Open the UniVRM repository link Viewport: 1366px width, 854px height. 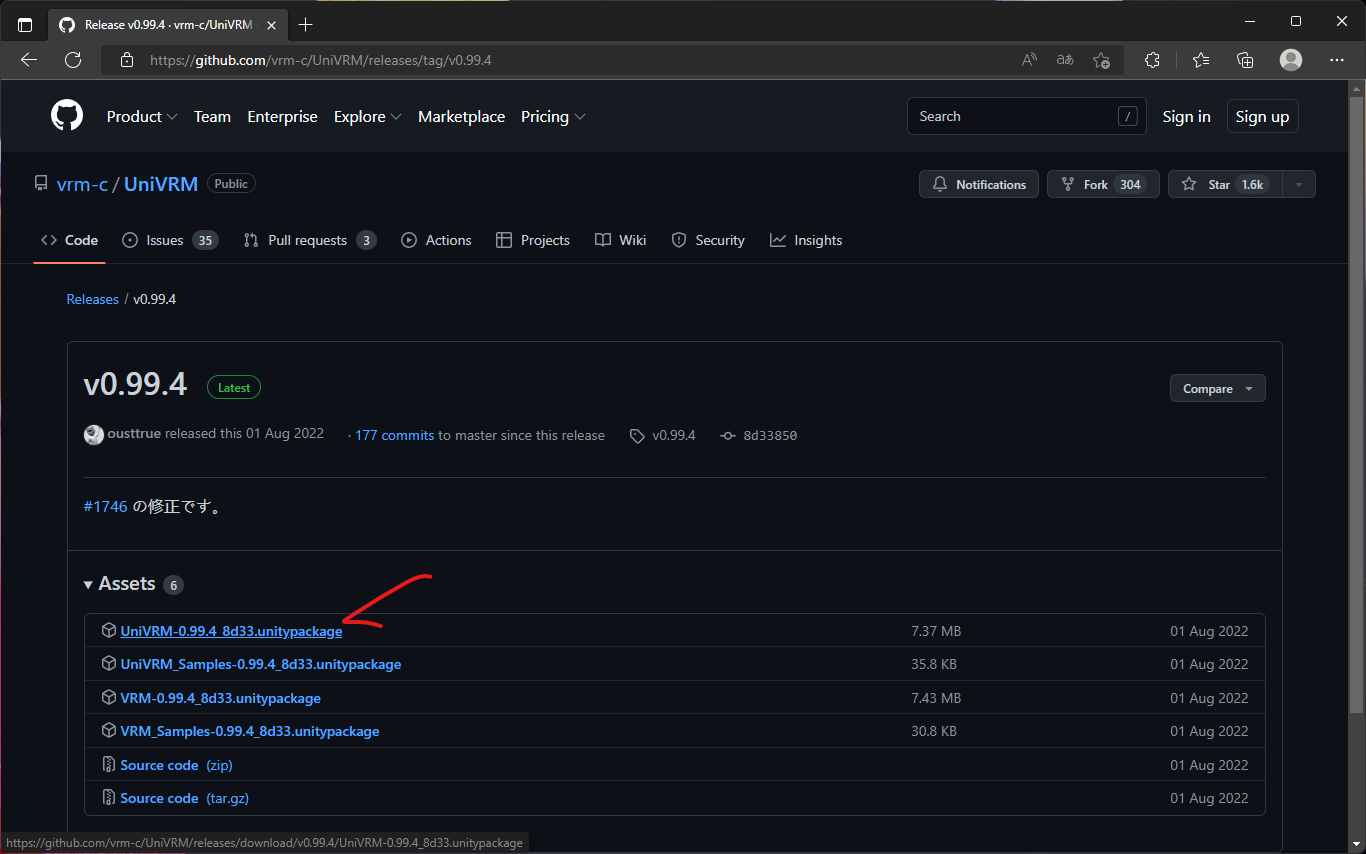[x=161, y=184]
